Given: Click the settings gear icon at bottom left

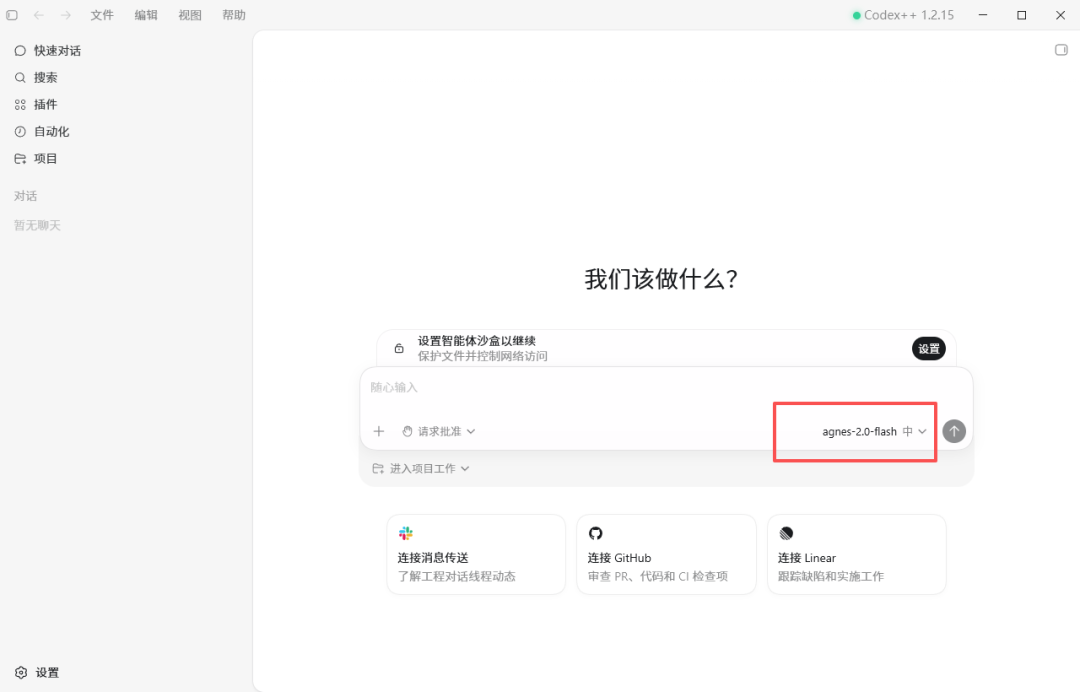Looking at the screenshot, I should pyautogui.click(x=21, y=672).
